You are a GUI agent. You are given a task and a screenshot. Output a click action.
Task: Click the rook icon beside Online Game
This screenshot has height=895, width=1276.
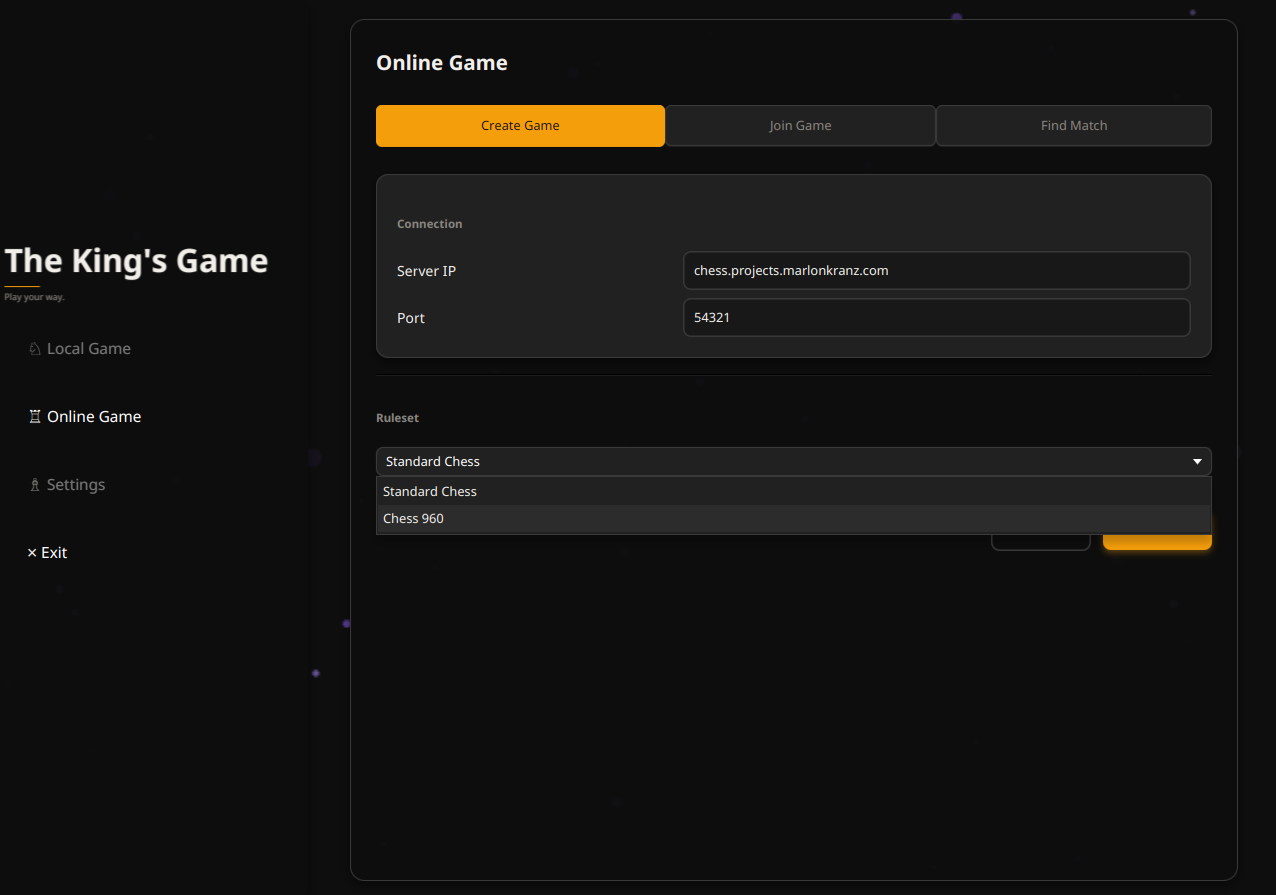[x=35, y=417]
